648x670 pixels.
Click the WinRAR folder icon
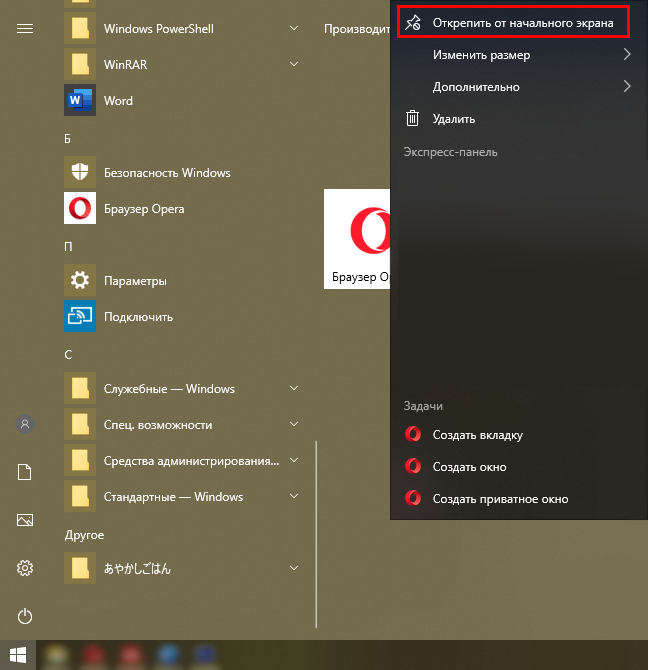(80, 64)
